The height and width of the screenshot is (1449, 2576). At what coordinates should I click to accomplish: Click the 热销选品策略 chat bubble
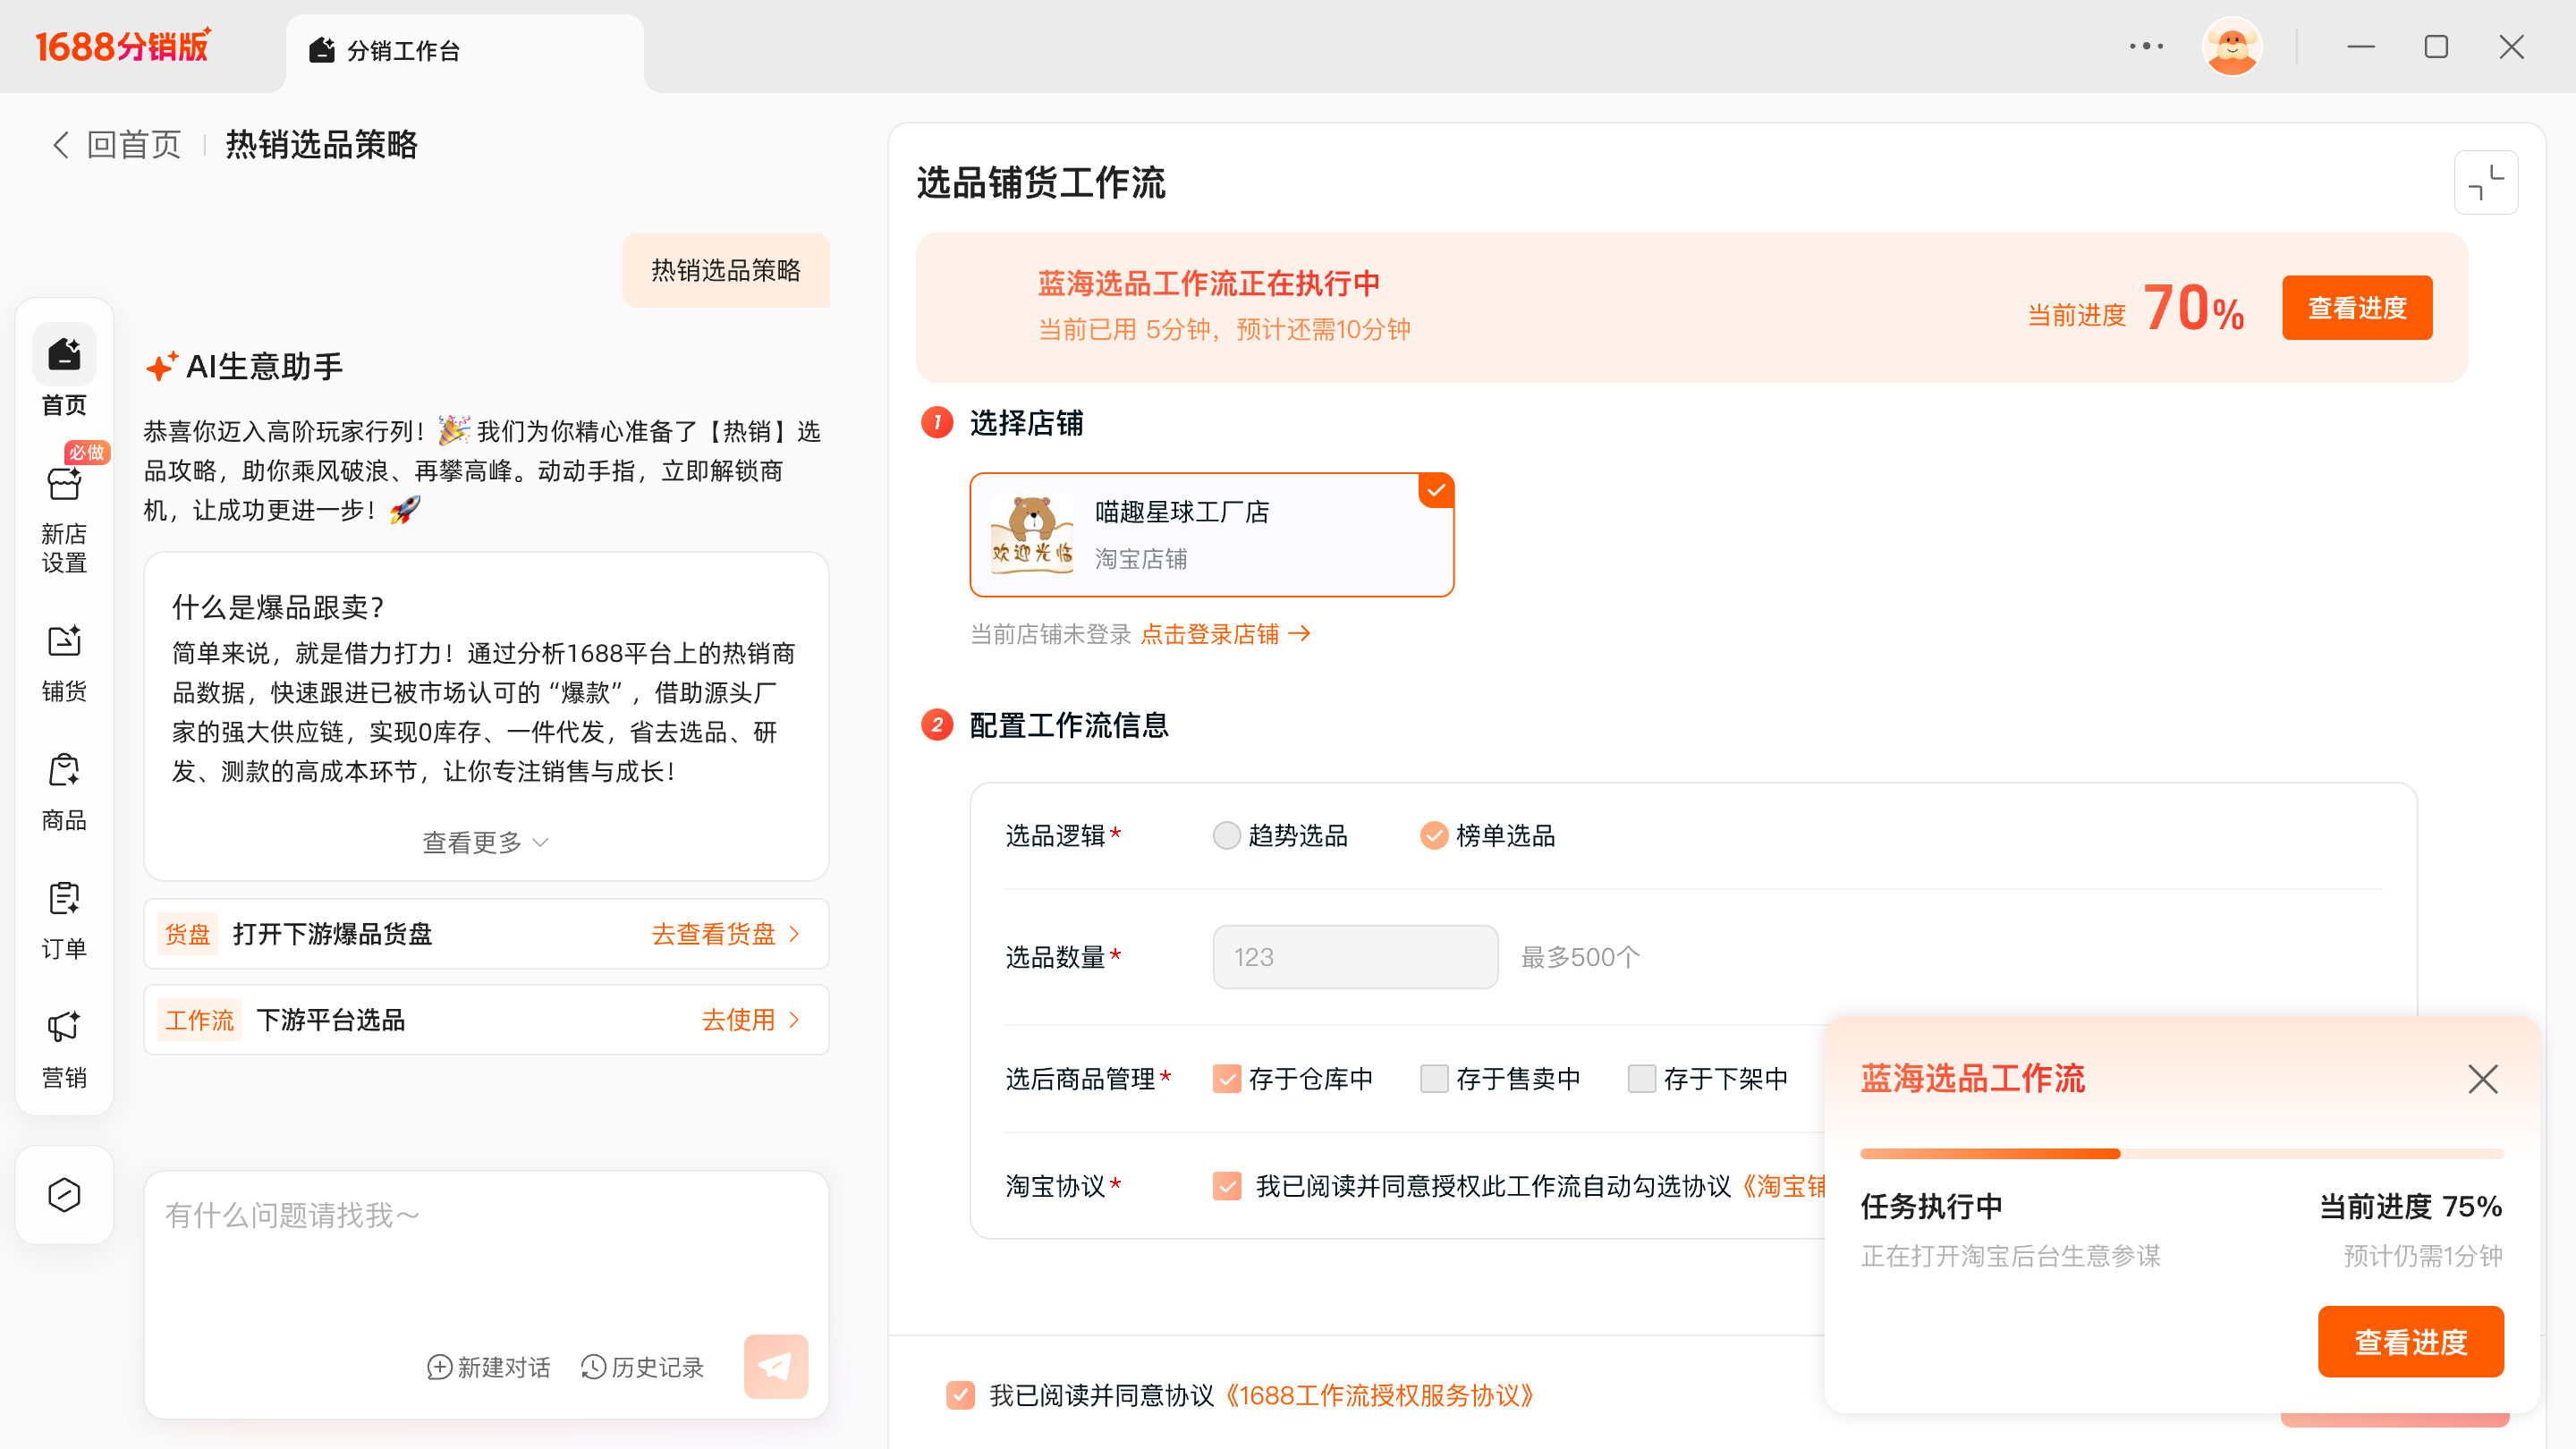726,270
